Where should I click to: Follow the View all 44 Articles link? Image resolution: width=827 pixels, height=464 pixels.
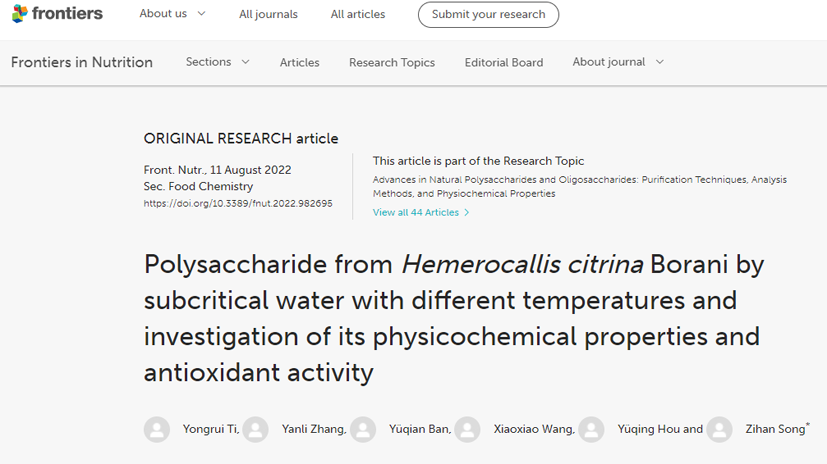point(415,213)
